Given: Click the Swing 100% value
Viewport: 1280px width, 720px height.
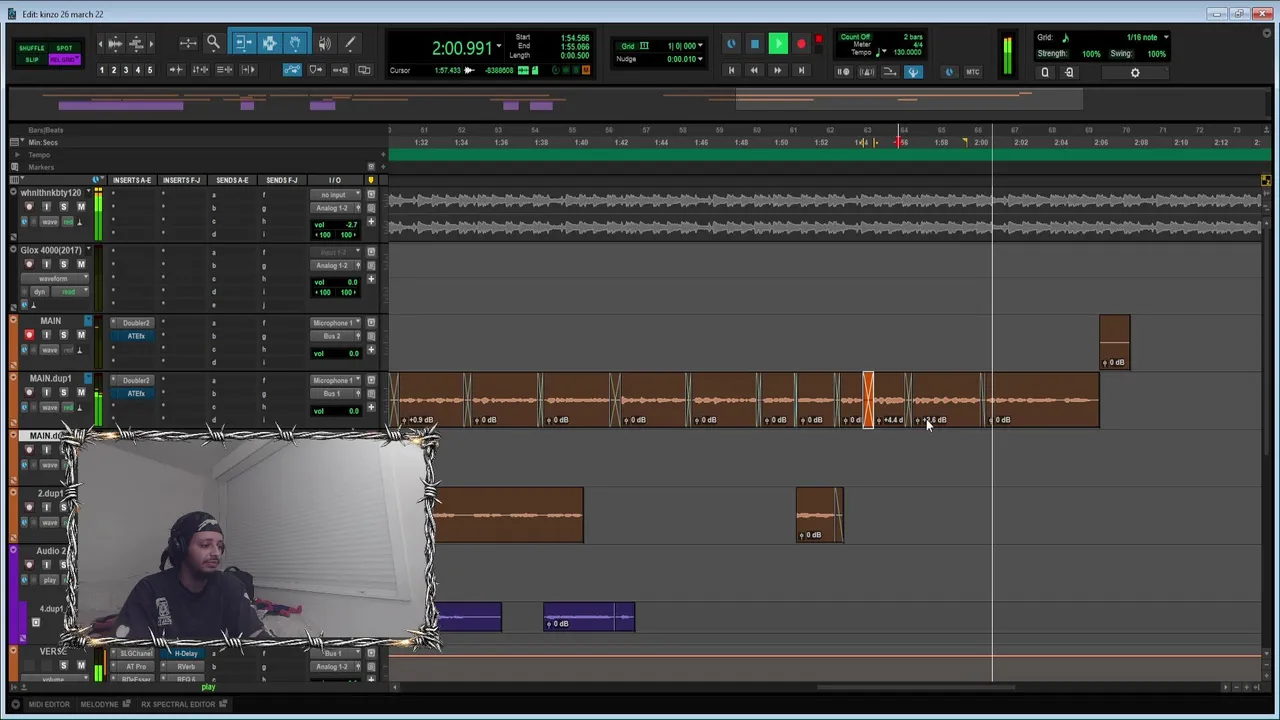Looking at the screenshot, I should pyautogui.click(x=1156, y=54).
